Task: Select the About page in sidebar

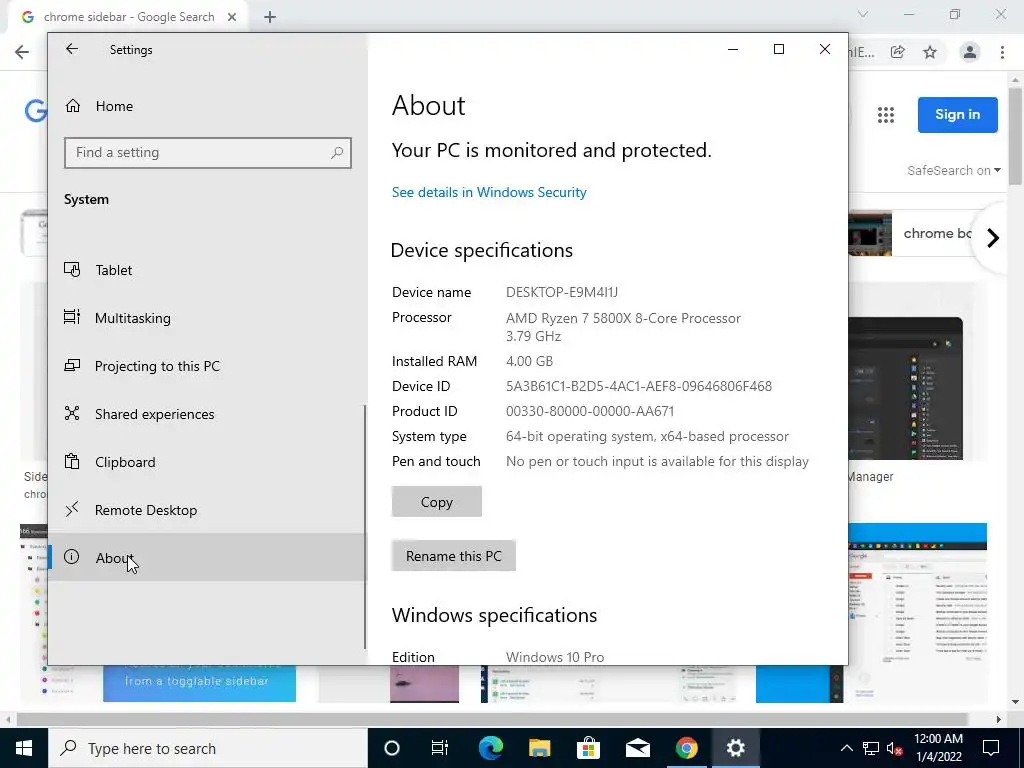Action: [208, 558]
